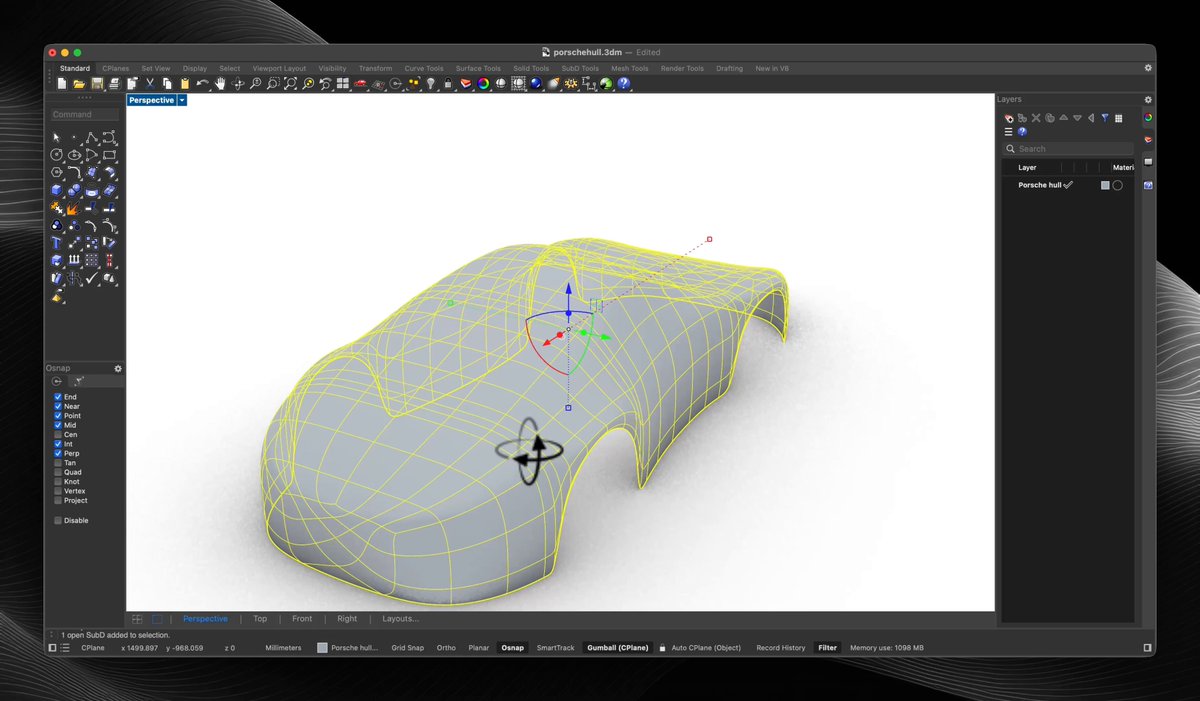Enable the Tan osnap checkbox

point(57,463)
